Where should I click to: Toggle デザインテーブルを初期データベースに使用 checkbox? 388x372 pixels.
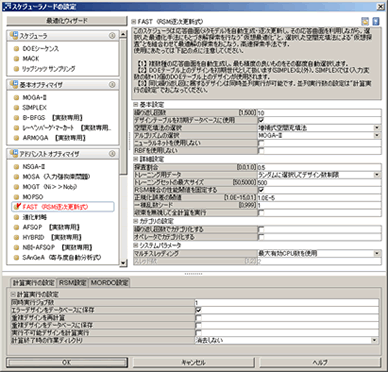tap(261, 120)
